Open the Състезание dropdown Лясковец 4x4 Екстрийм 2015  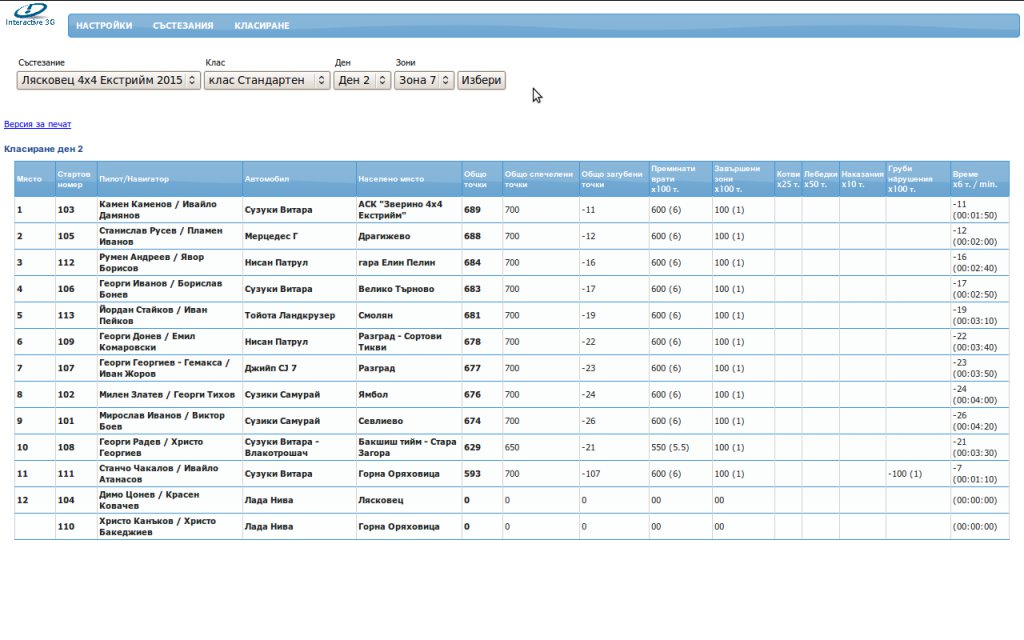point(108,80)
